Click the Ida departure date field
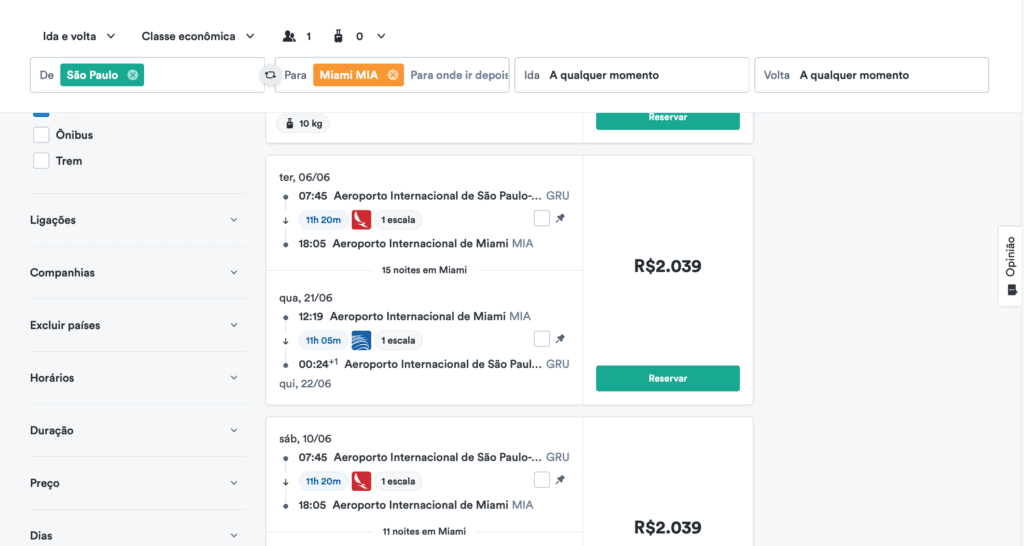This screenshot has width=1024, height=546. click(632, 75)
